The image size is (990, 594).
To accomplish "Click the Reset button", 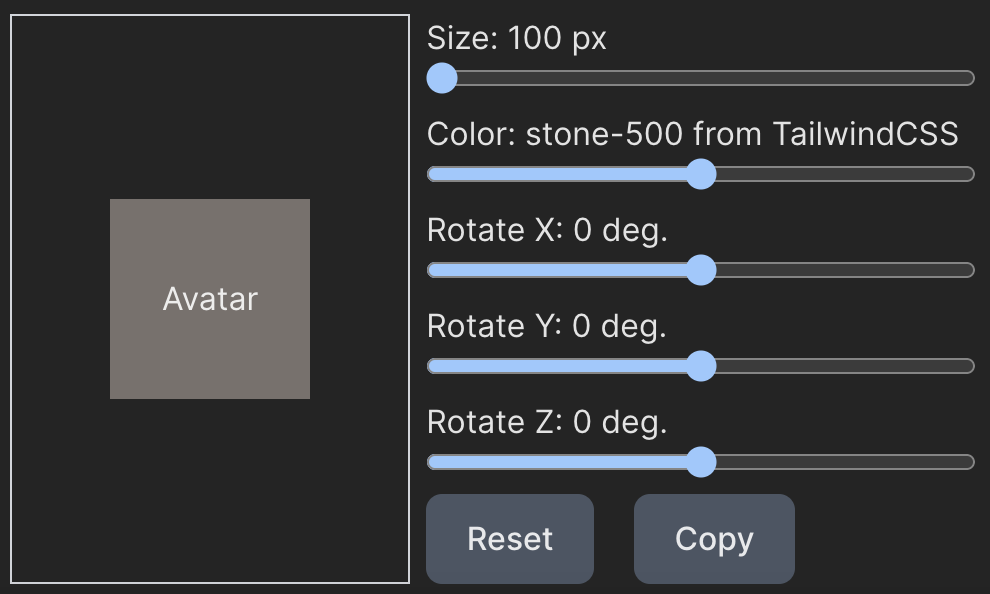I will (510, 539).
